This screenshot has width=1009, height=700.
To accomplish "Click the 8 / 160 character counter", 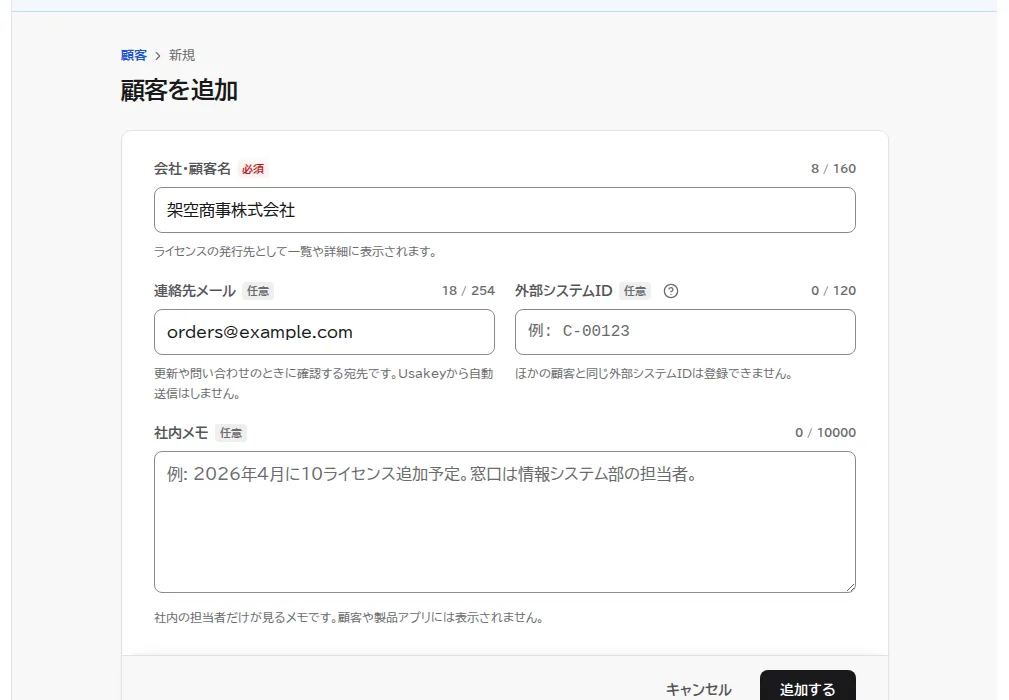I will click(833, 169).
